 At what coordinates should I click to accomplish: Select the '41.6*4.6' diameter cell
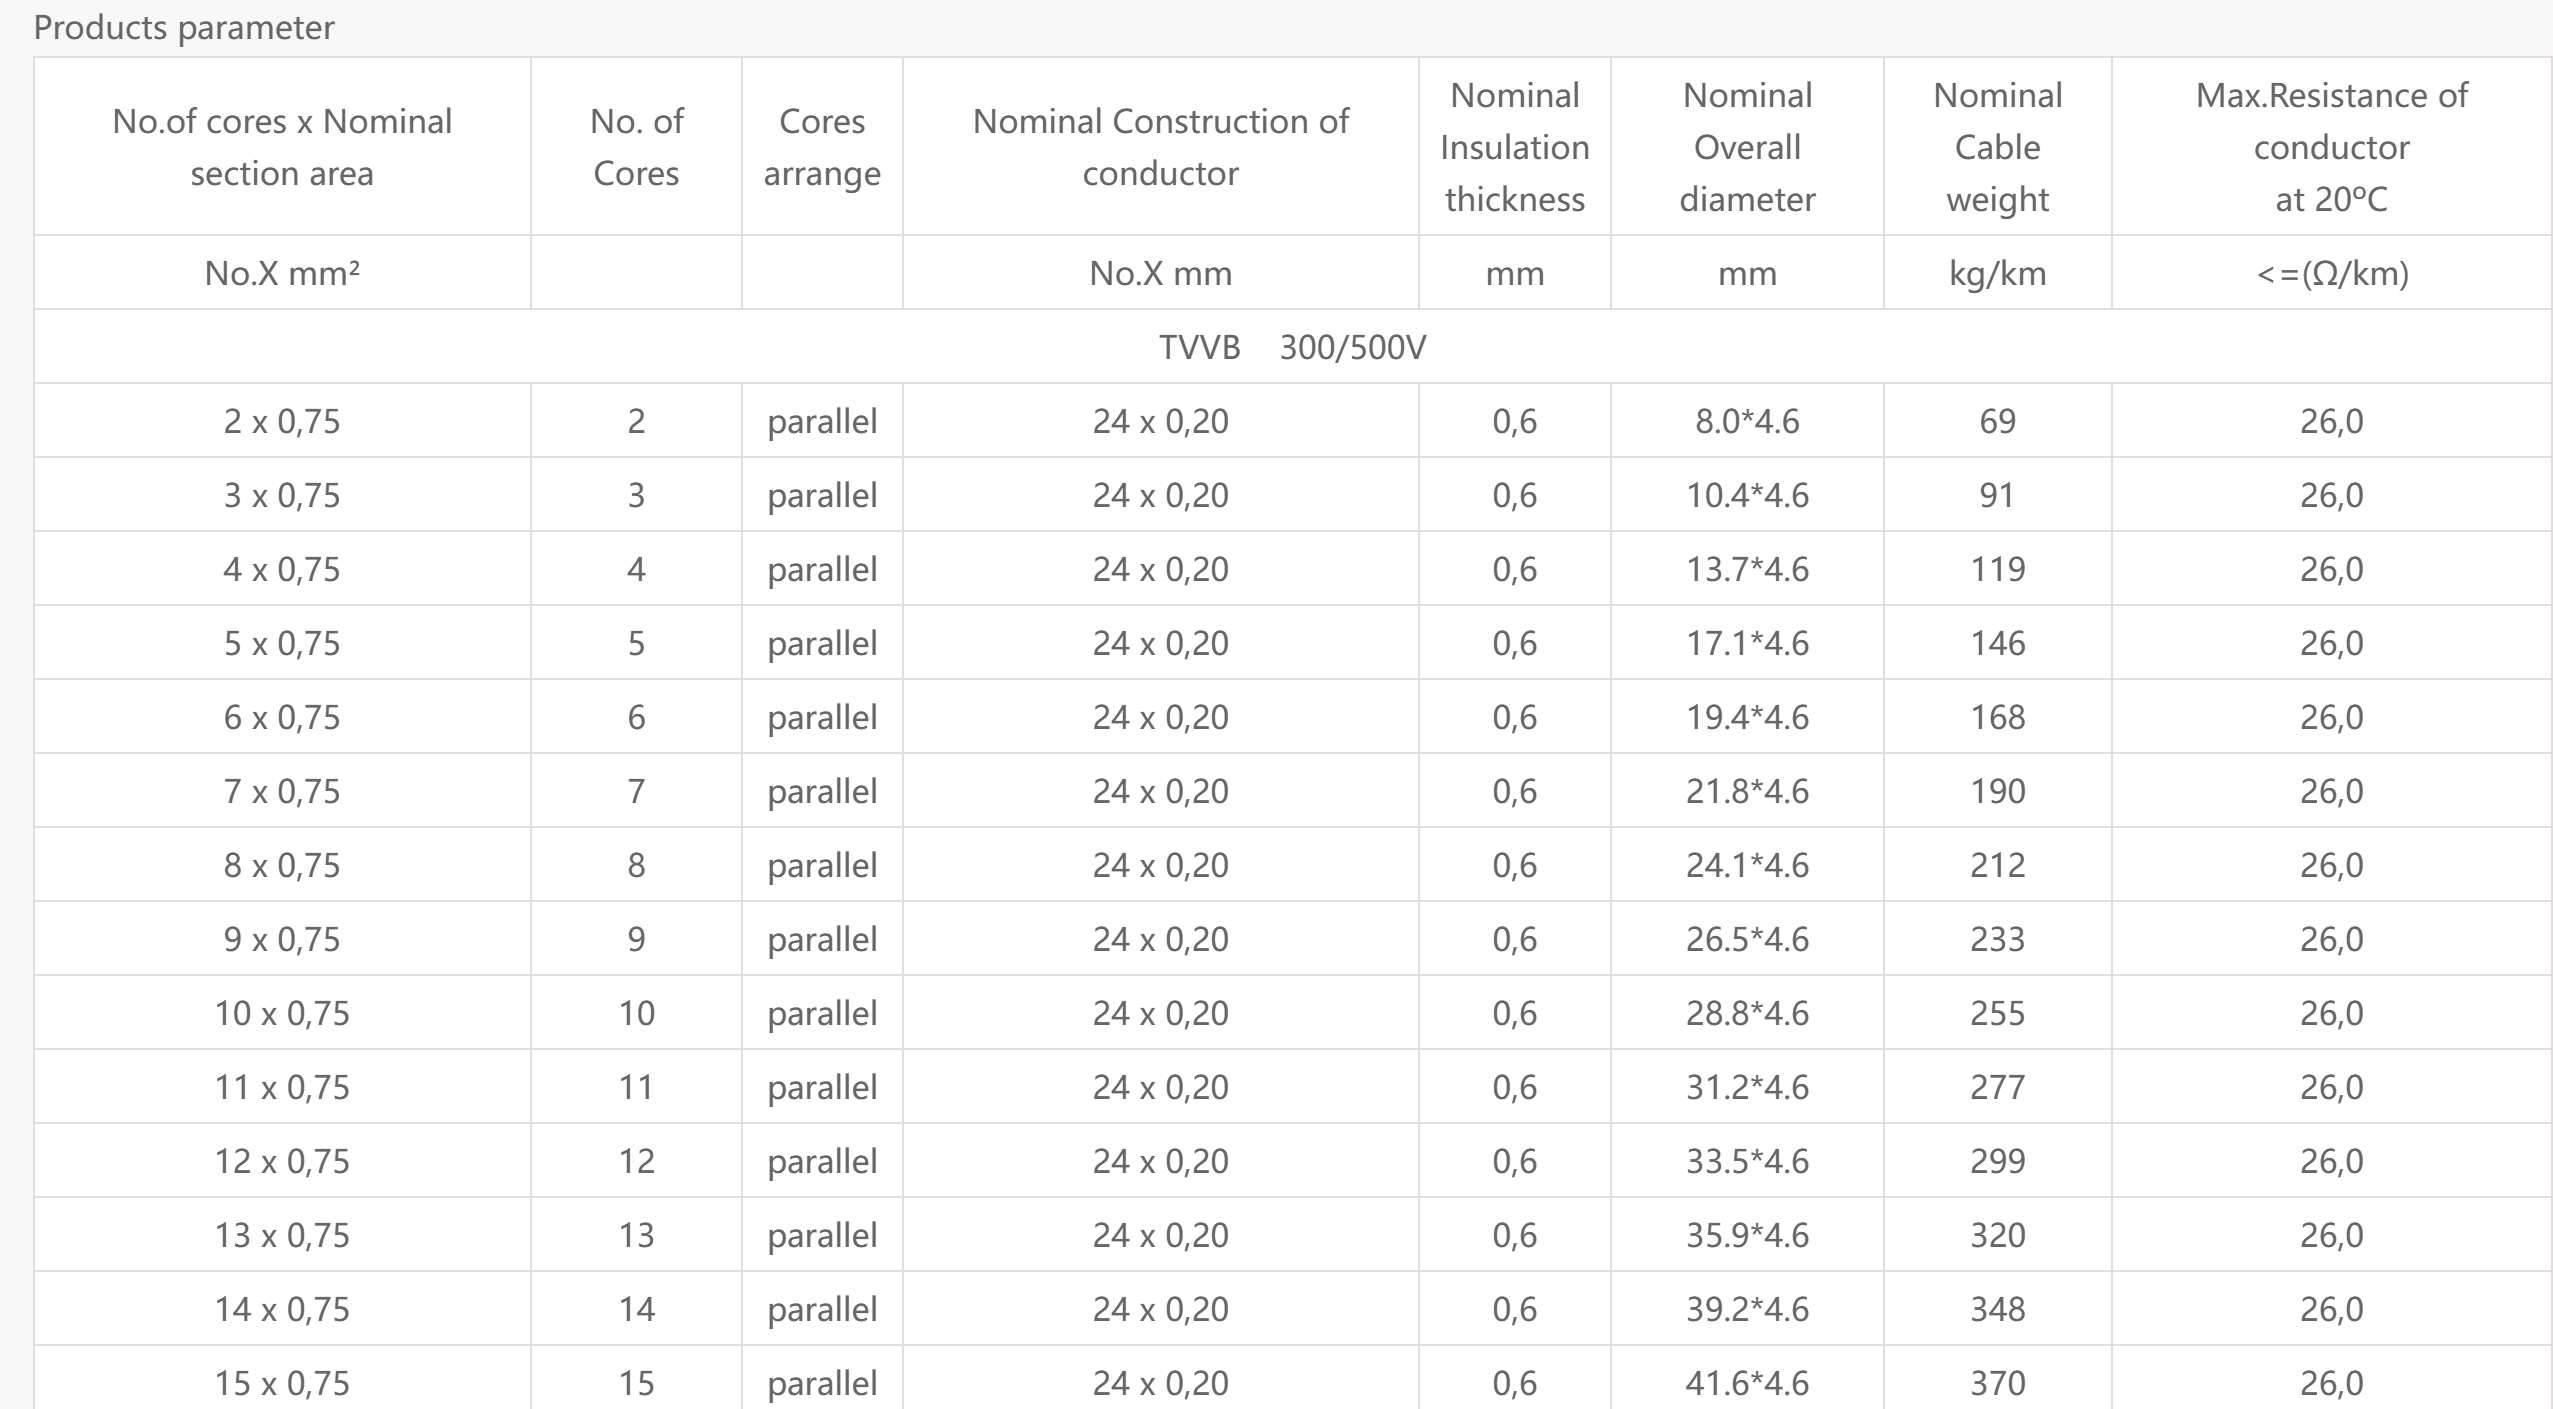click(1747, 1382)
